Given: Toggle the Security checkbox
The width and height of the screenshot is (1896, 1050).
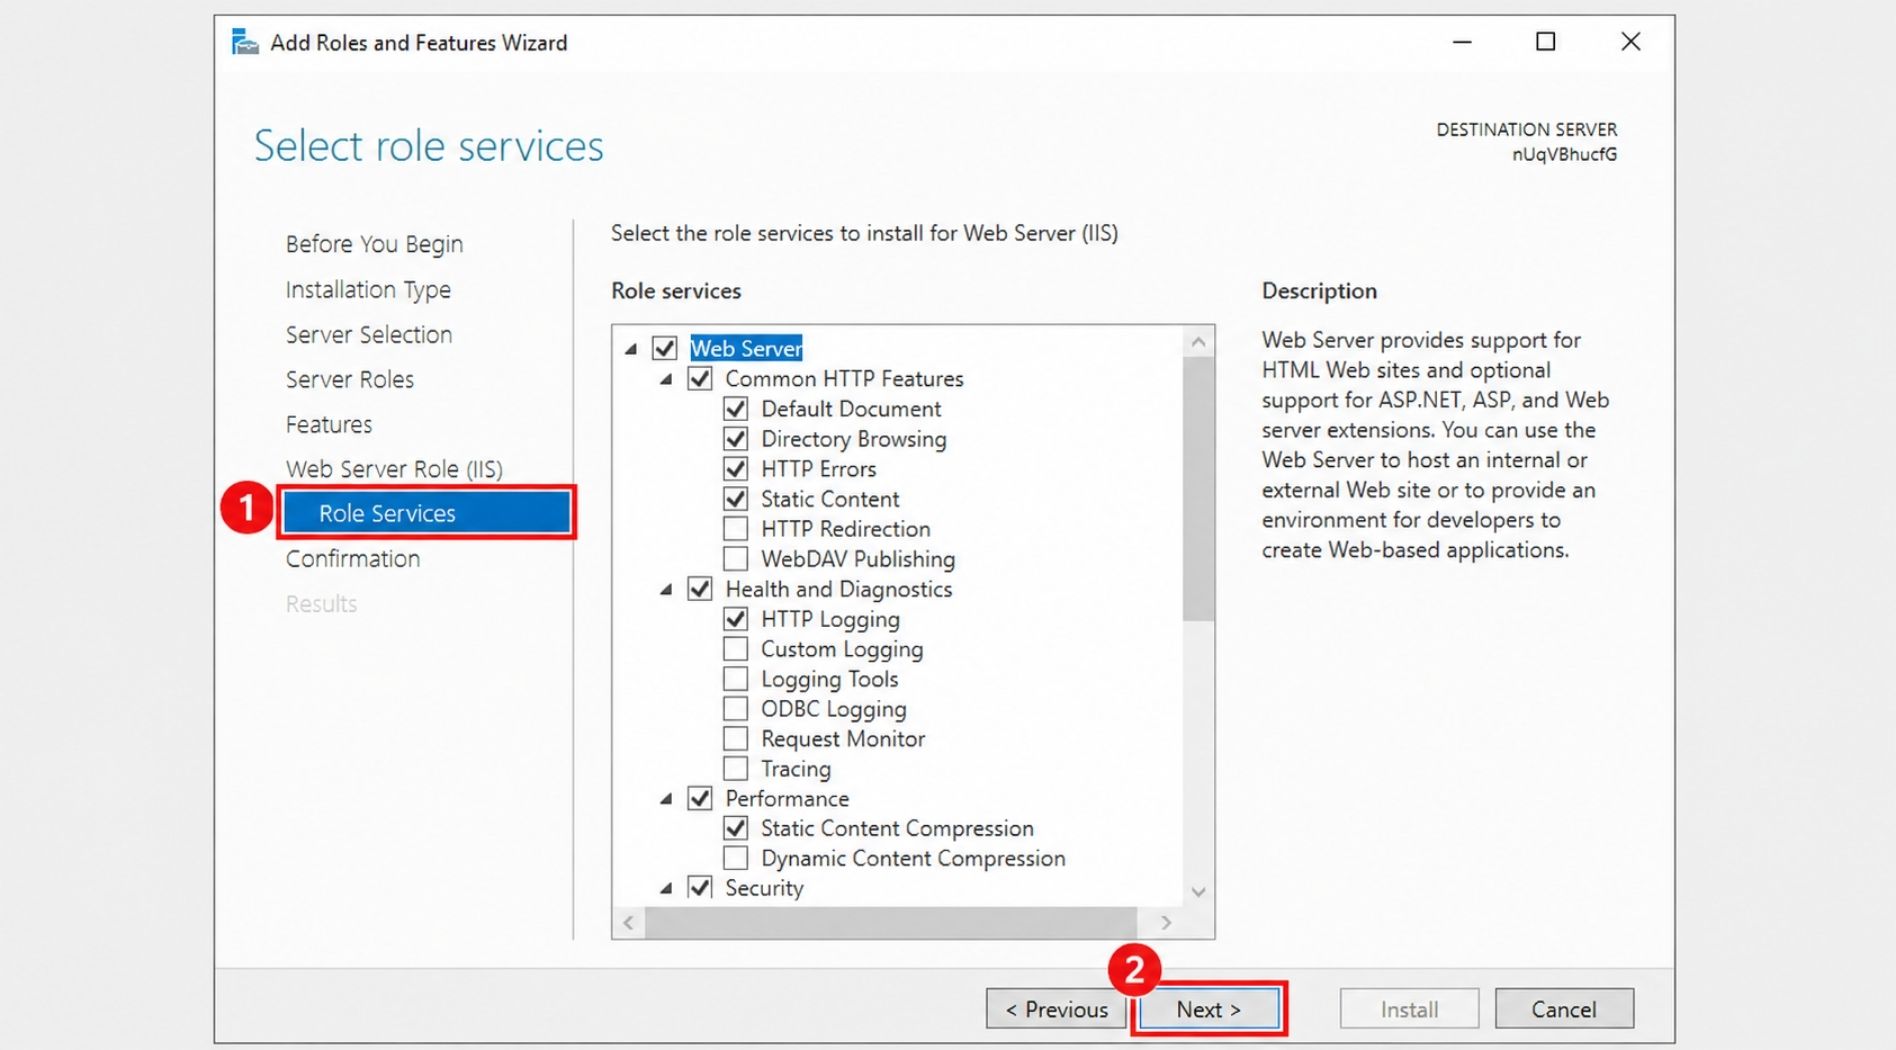Looking at the screenshot, I should click(700, 888).
